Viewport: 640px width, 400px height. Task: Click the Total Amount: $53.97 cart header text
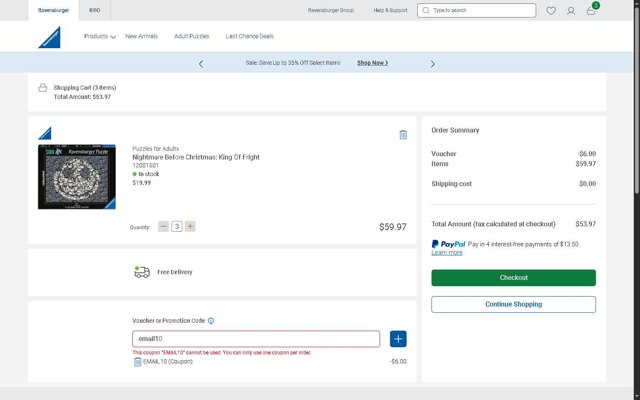click(82, 97)
